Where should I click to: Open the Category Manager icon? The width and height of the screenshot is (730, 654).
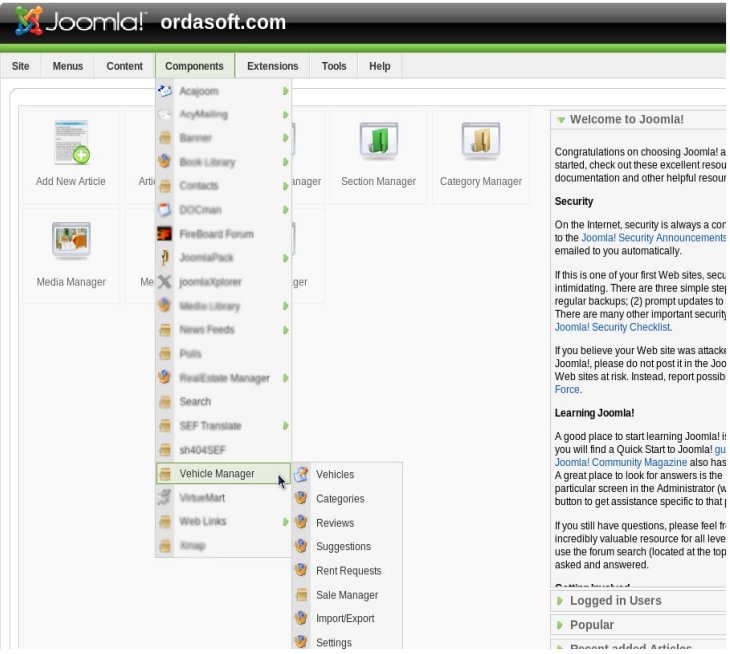[481, 140]
